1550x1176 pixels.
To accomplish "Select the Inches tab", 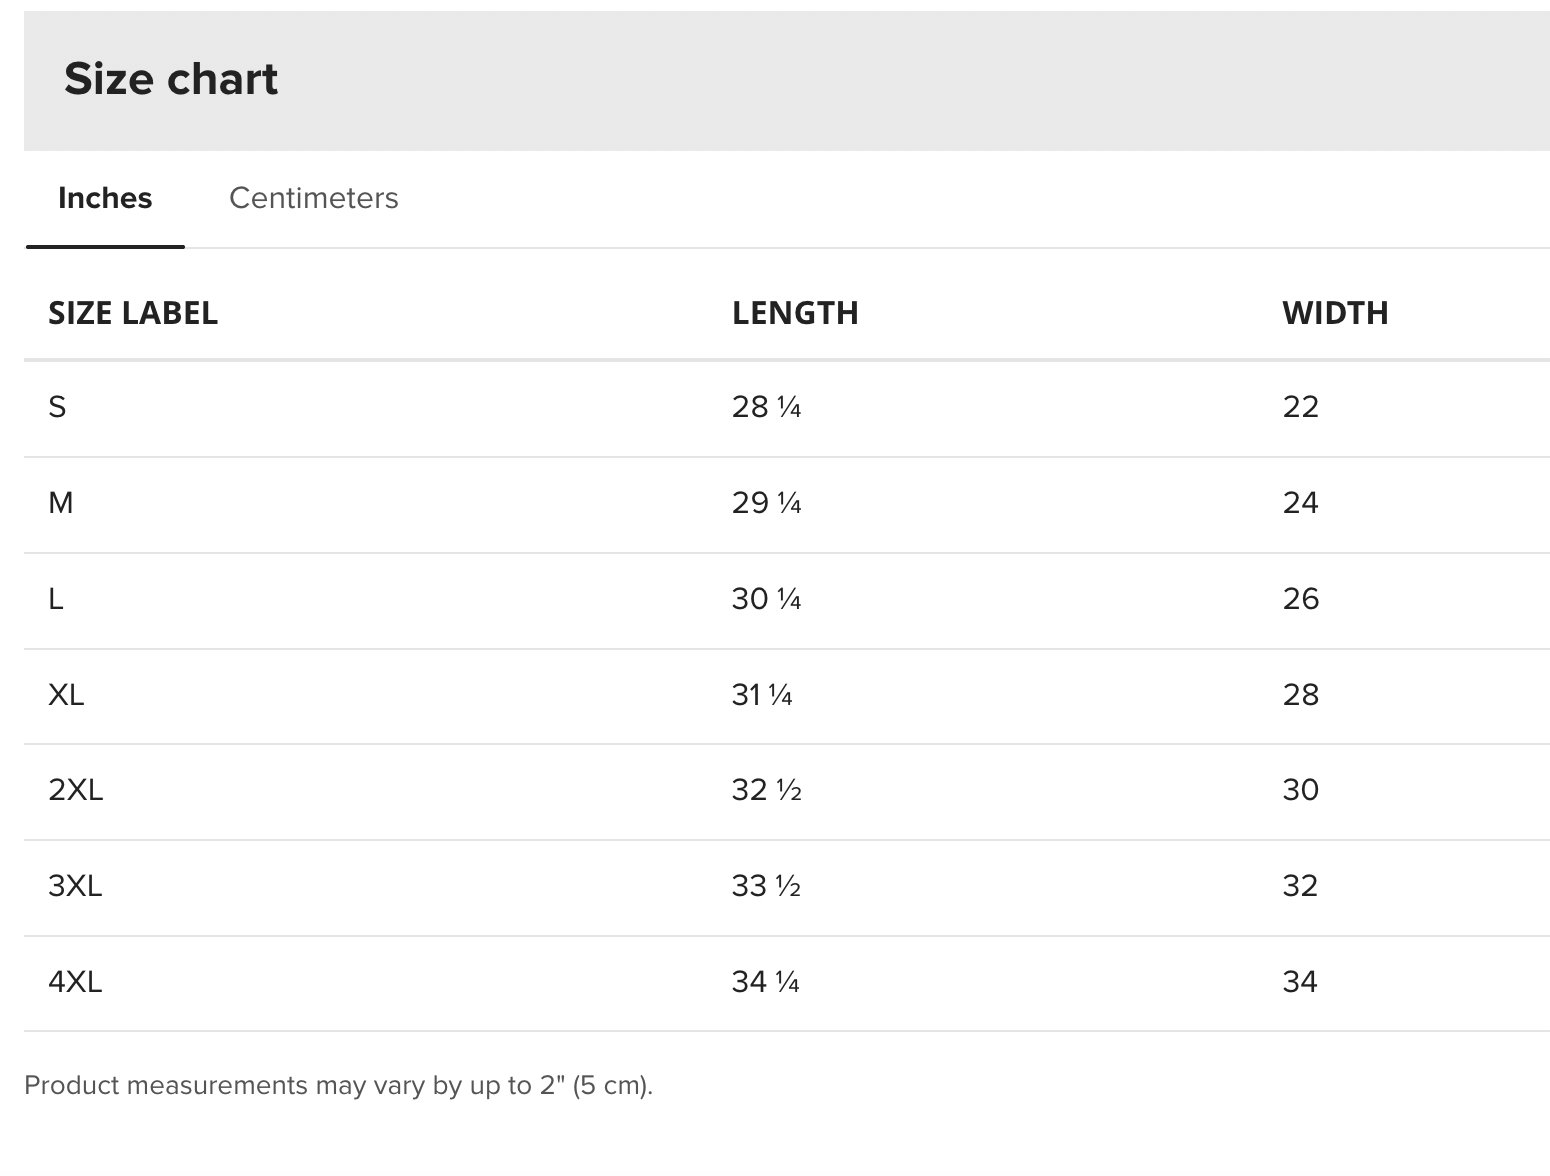I will [105, 198].
